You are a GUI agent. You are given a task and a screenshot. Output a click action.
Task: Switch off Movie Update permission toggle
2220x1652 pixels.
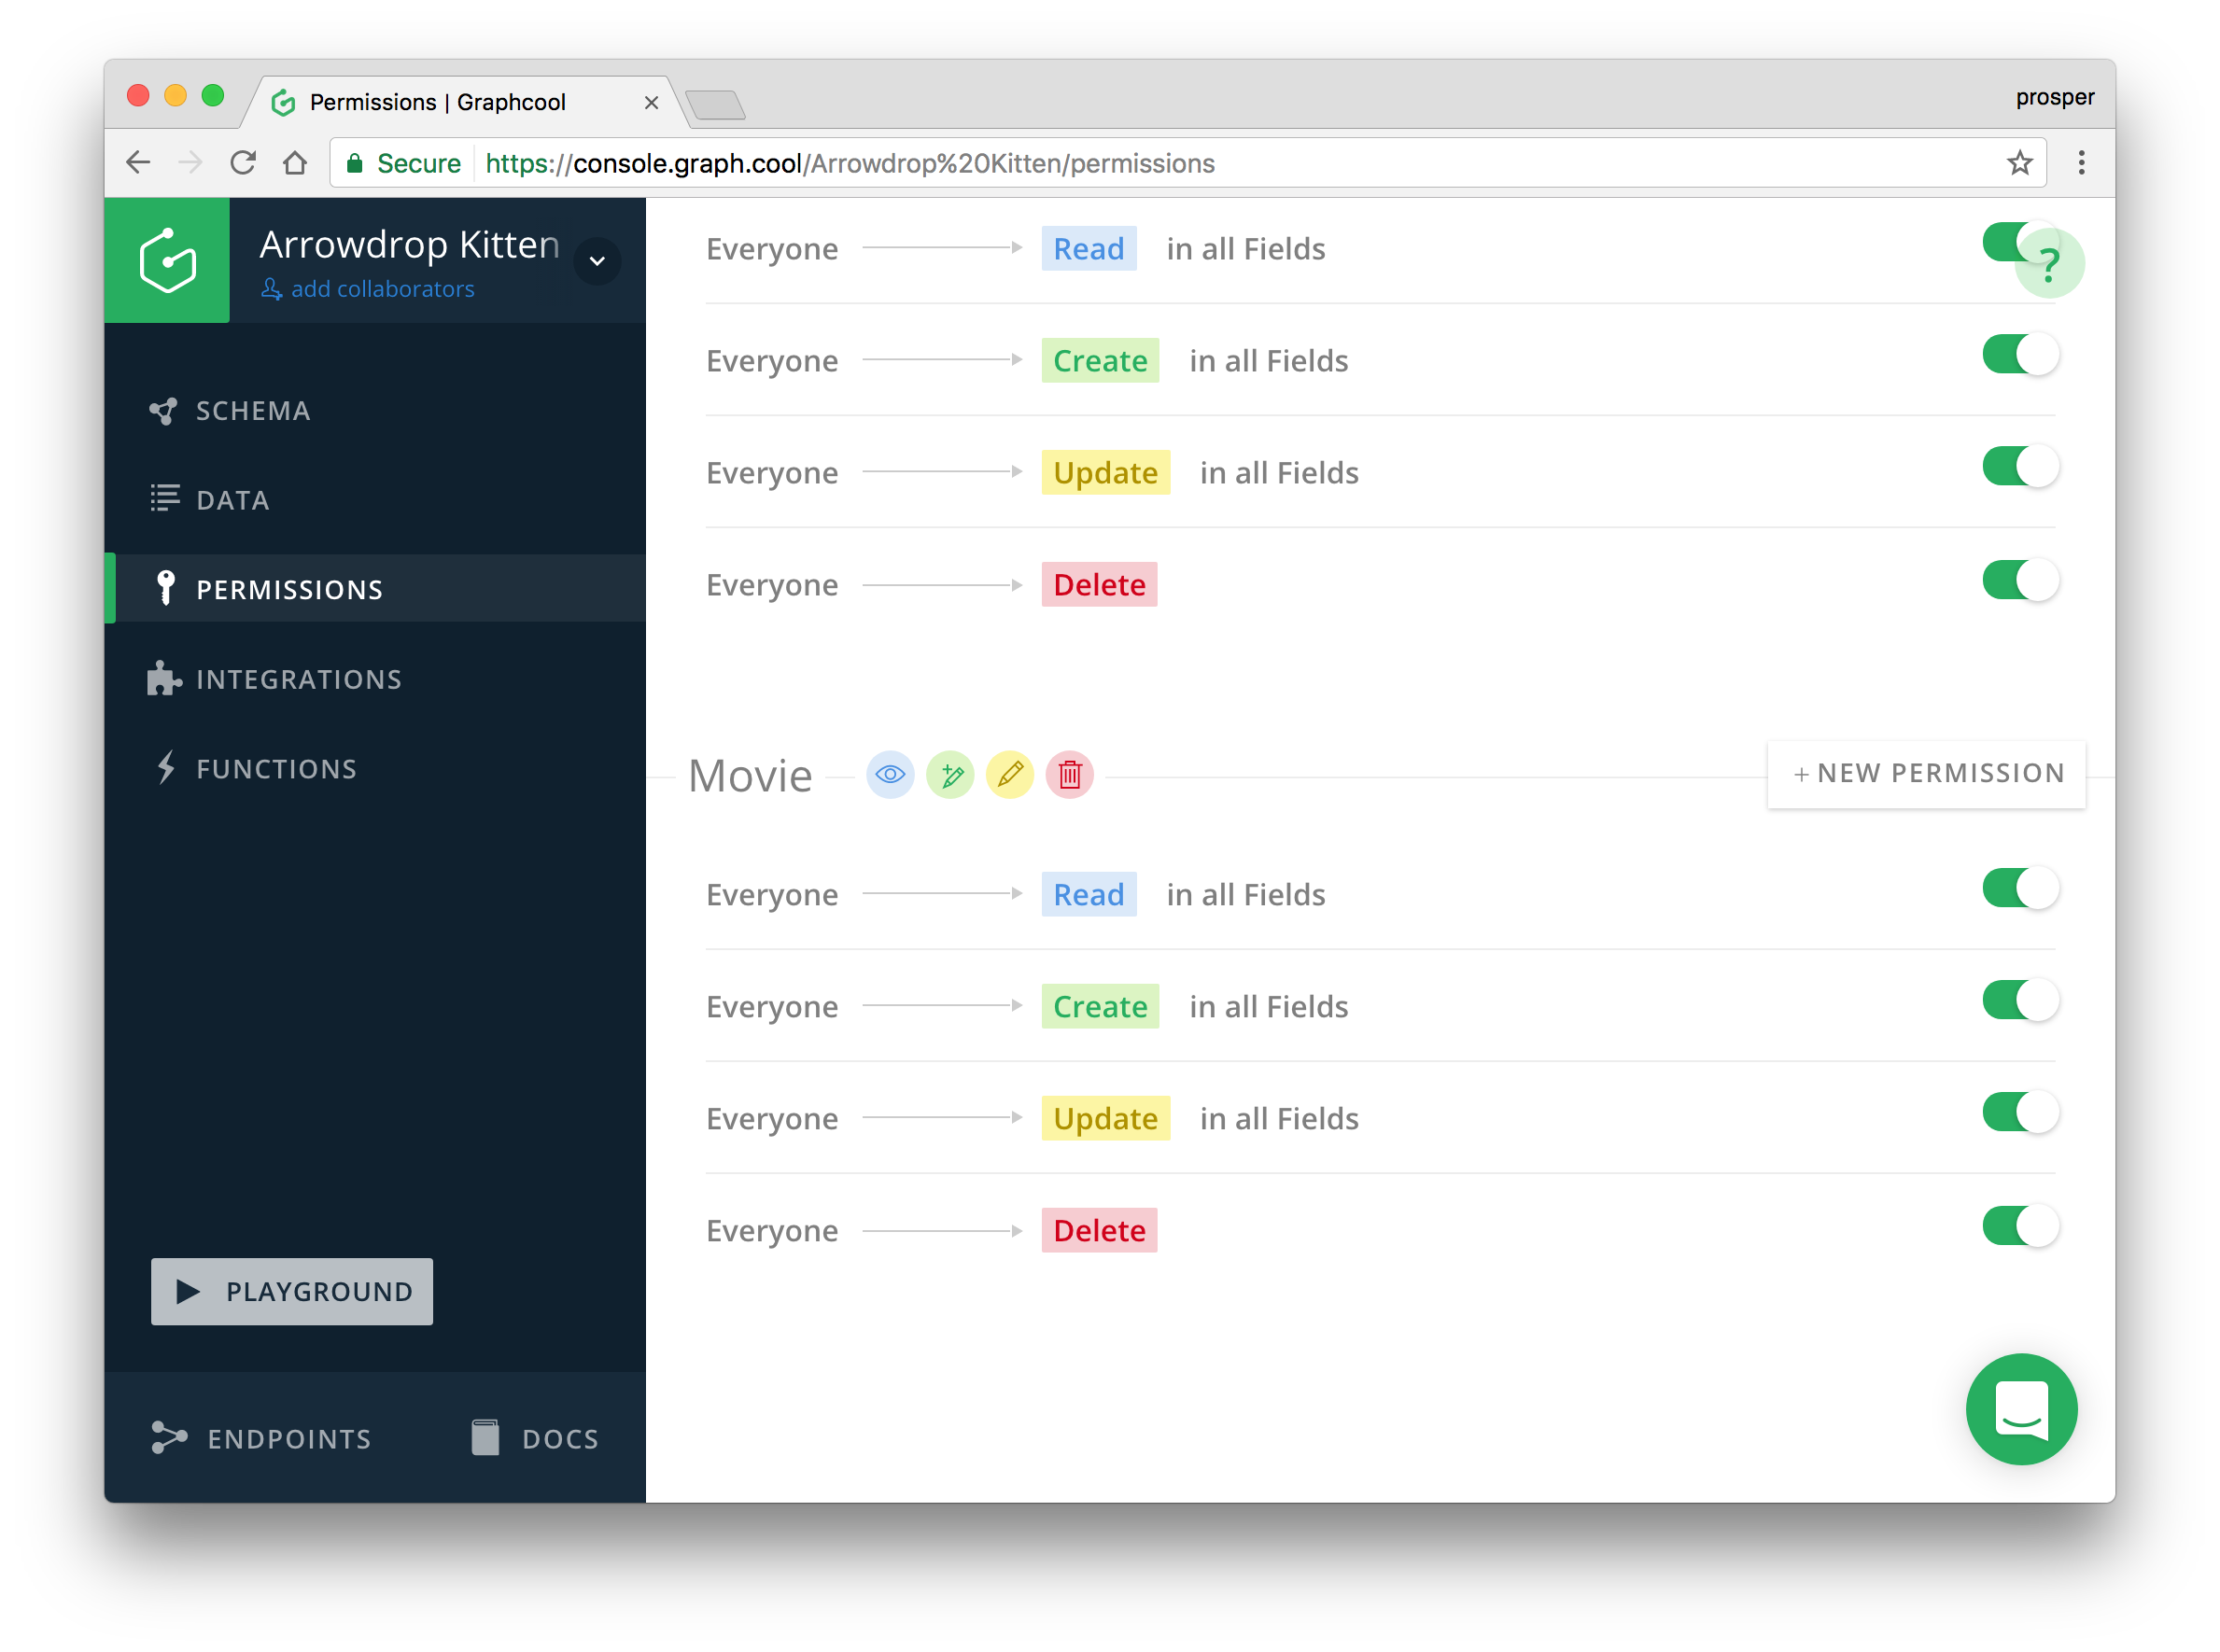tap(2020, 1112)
